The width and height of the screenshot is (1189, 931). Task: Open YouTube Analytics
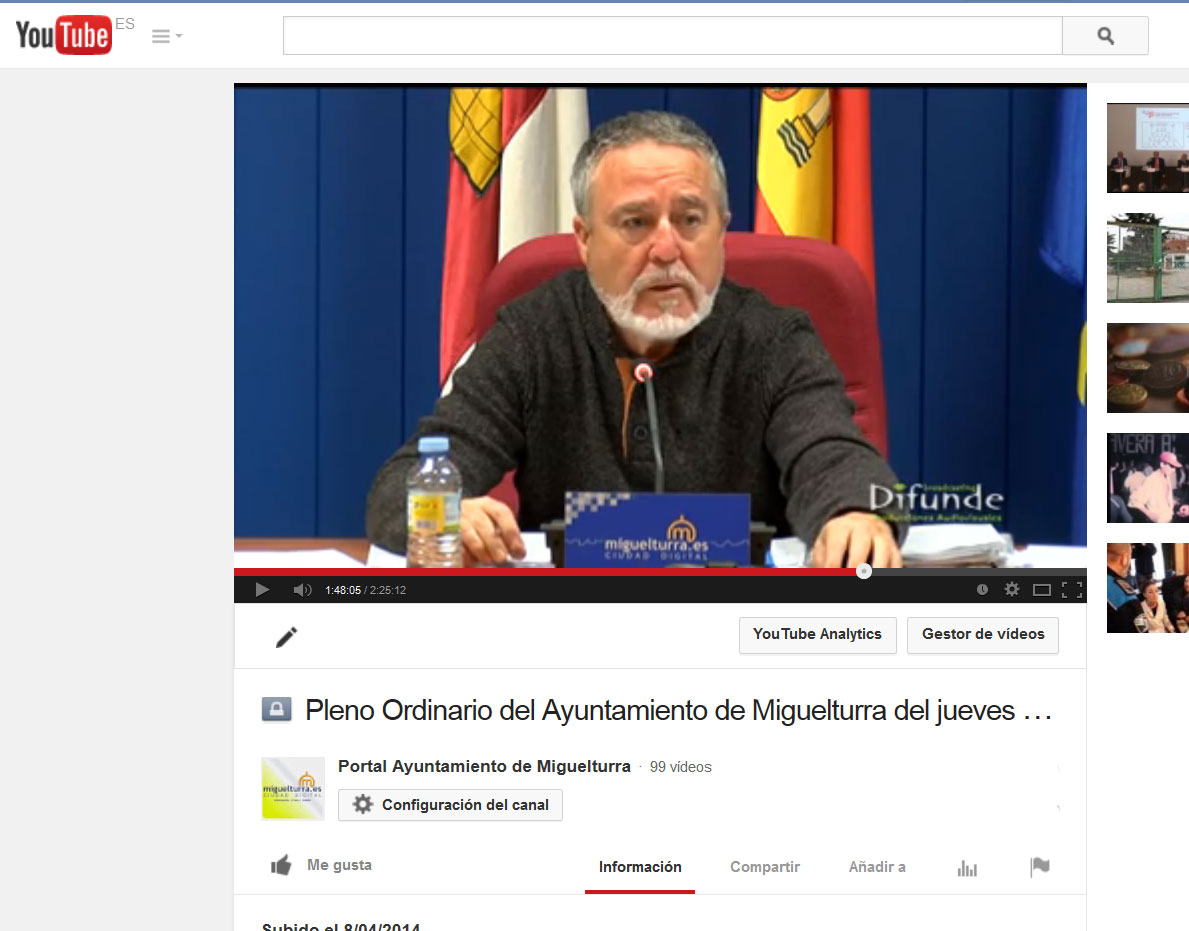click(x=817, y=635)
